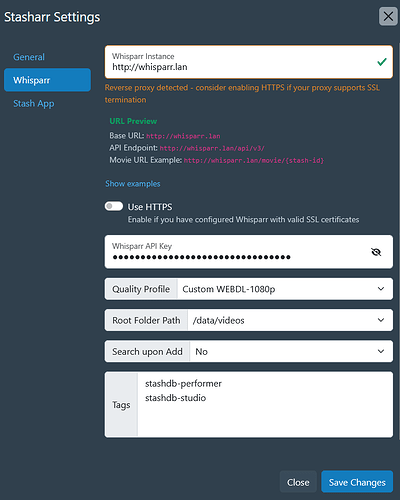This screenshot has height=500, width=400.
Task: Select the stashdb-studio tag
Action: (x=175, y=398)
